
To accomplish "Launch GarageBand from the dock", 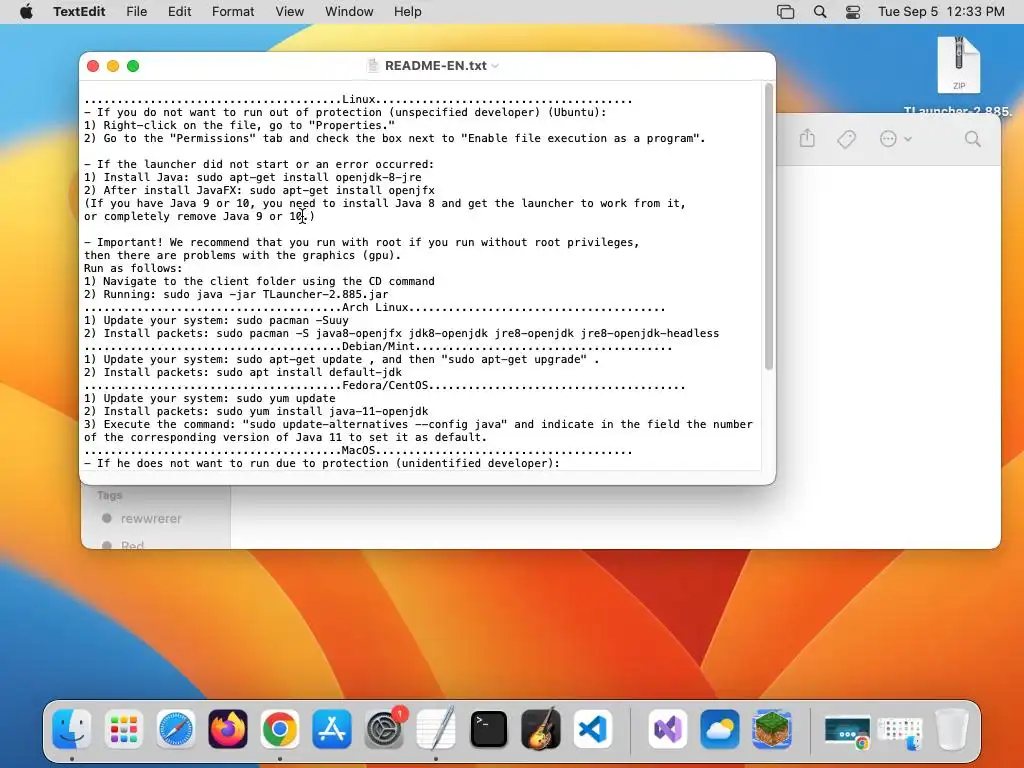I will [x=541, y=729].
